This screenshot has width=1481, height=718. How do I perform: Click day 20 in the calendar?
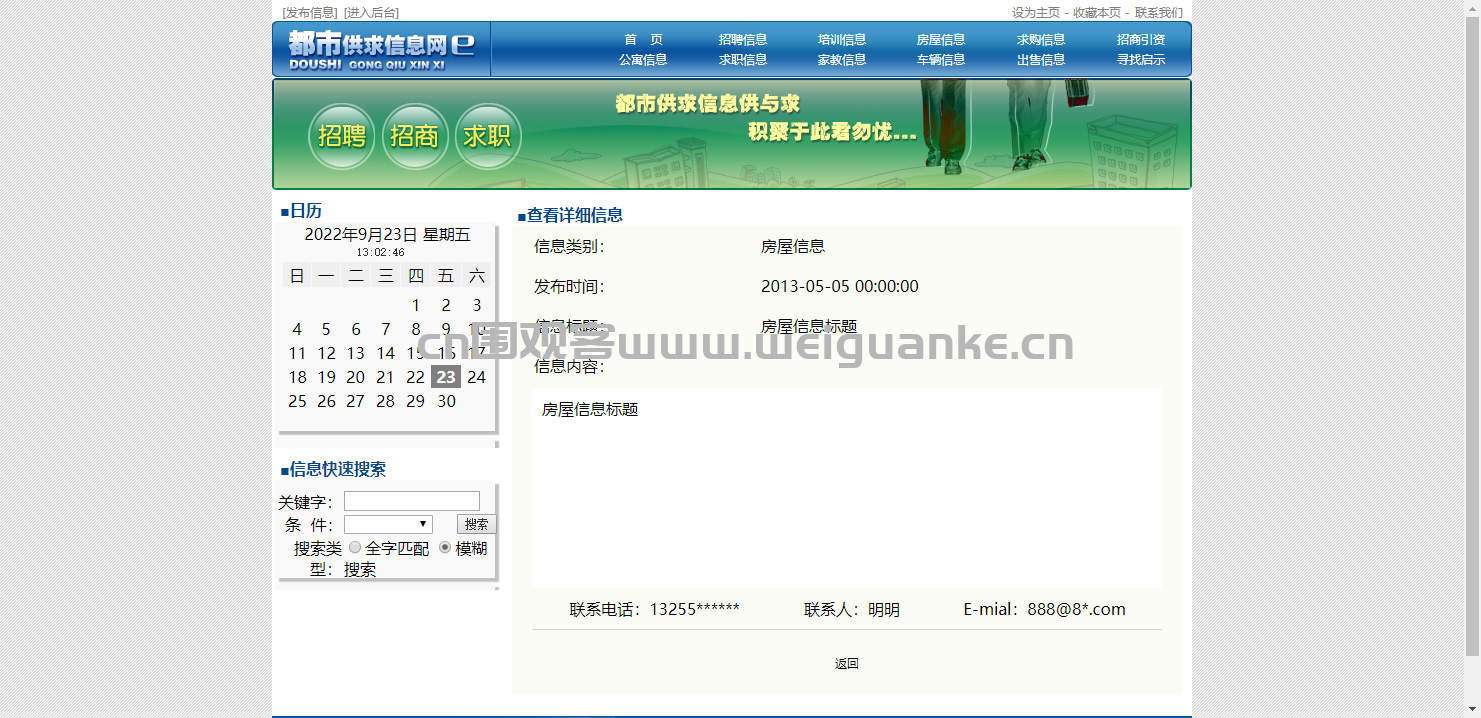pyautogui.click(x=356, y=377)
